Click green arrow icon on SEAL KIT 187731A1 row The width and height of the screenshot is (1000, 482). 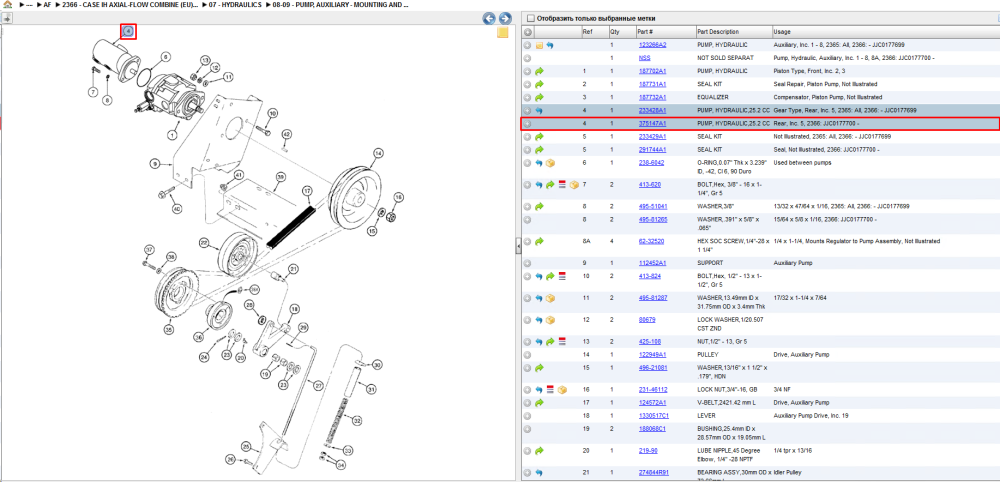pyautogui.click(x=539, y=84)
